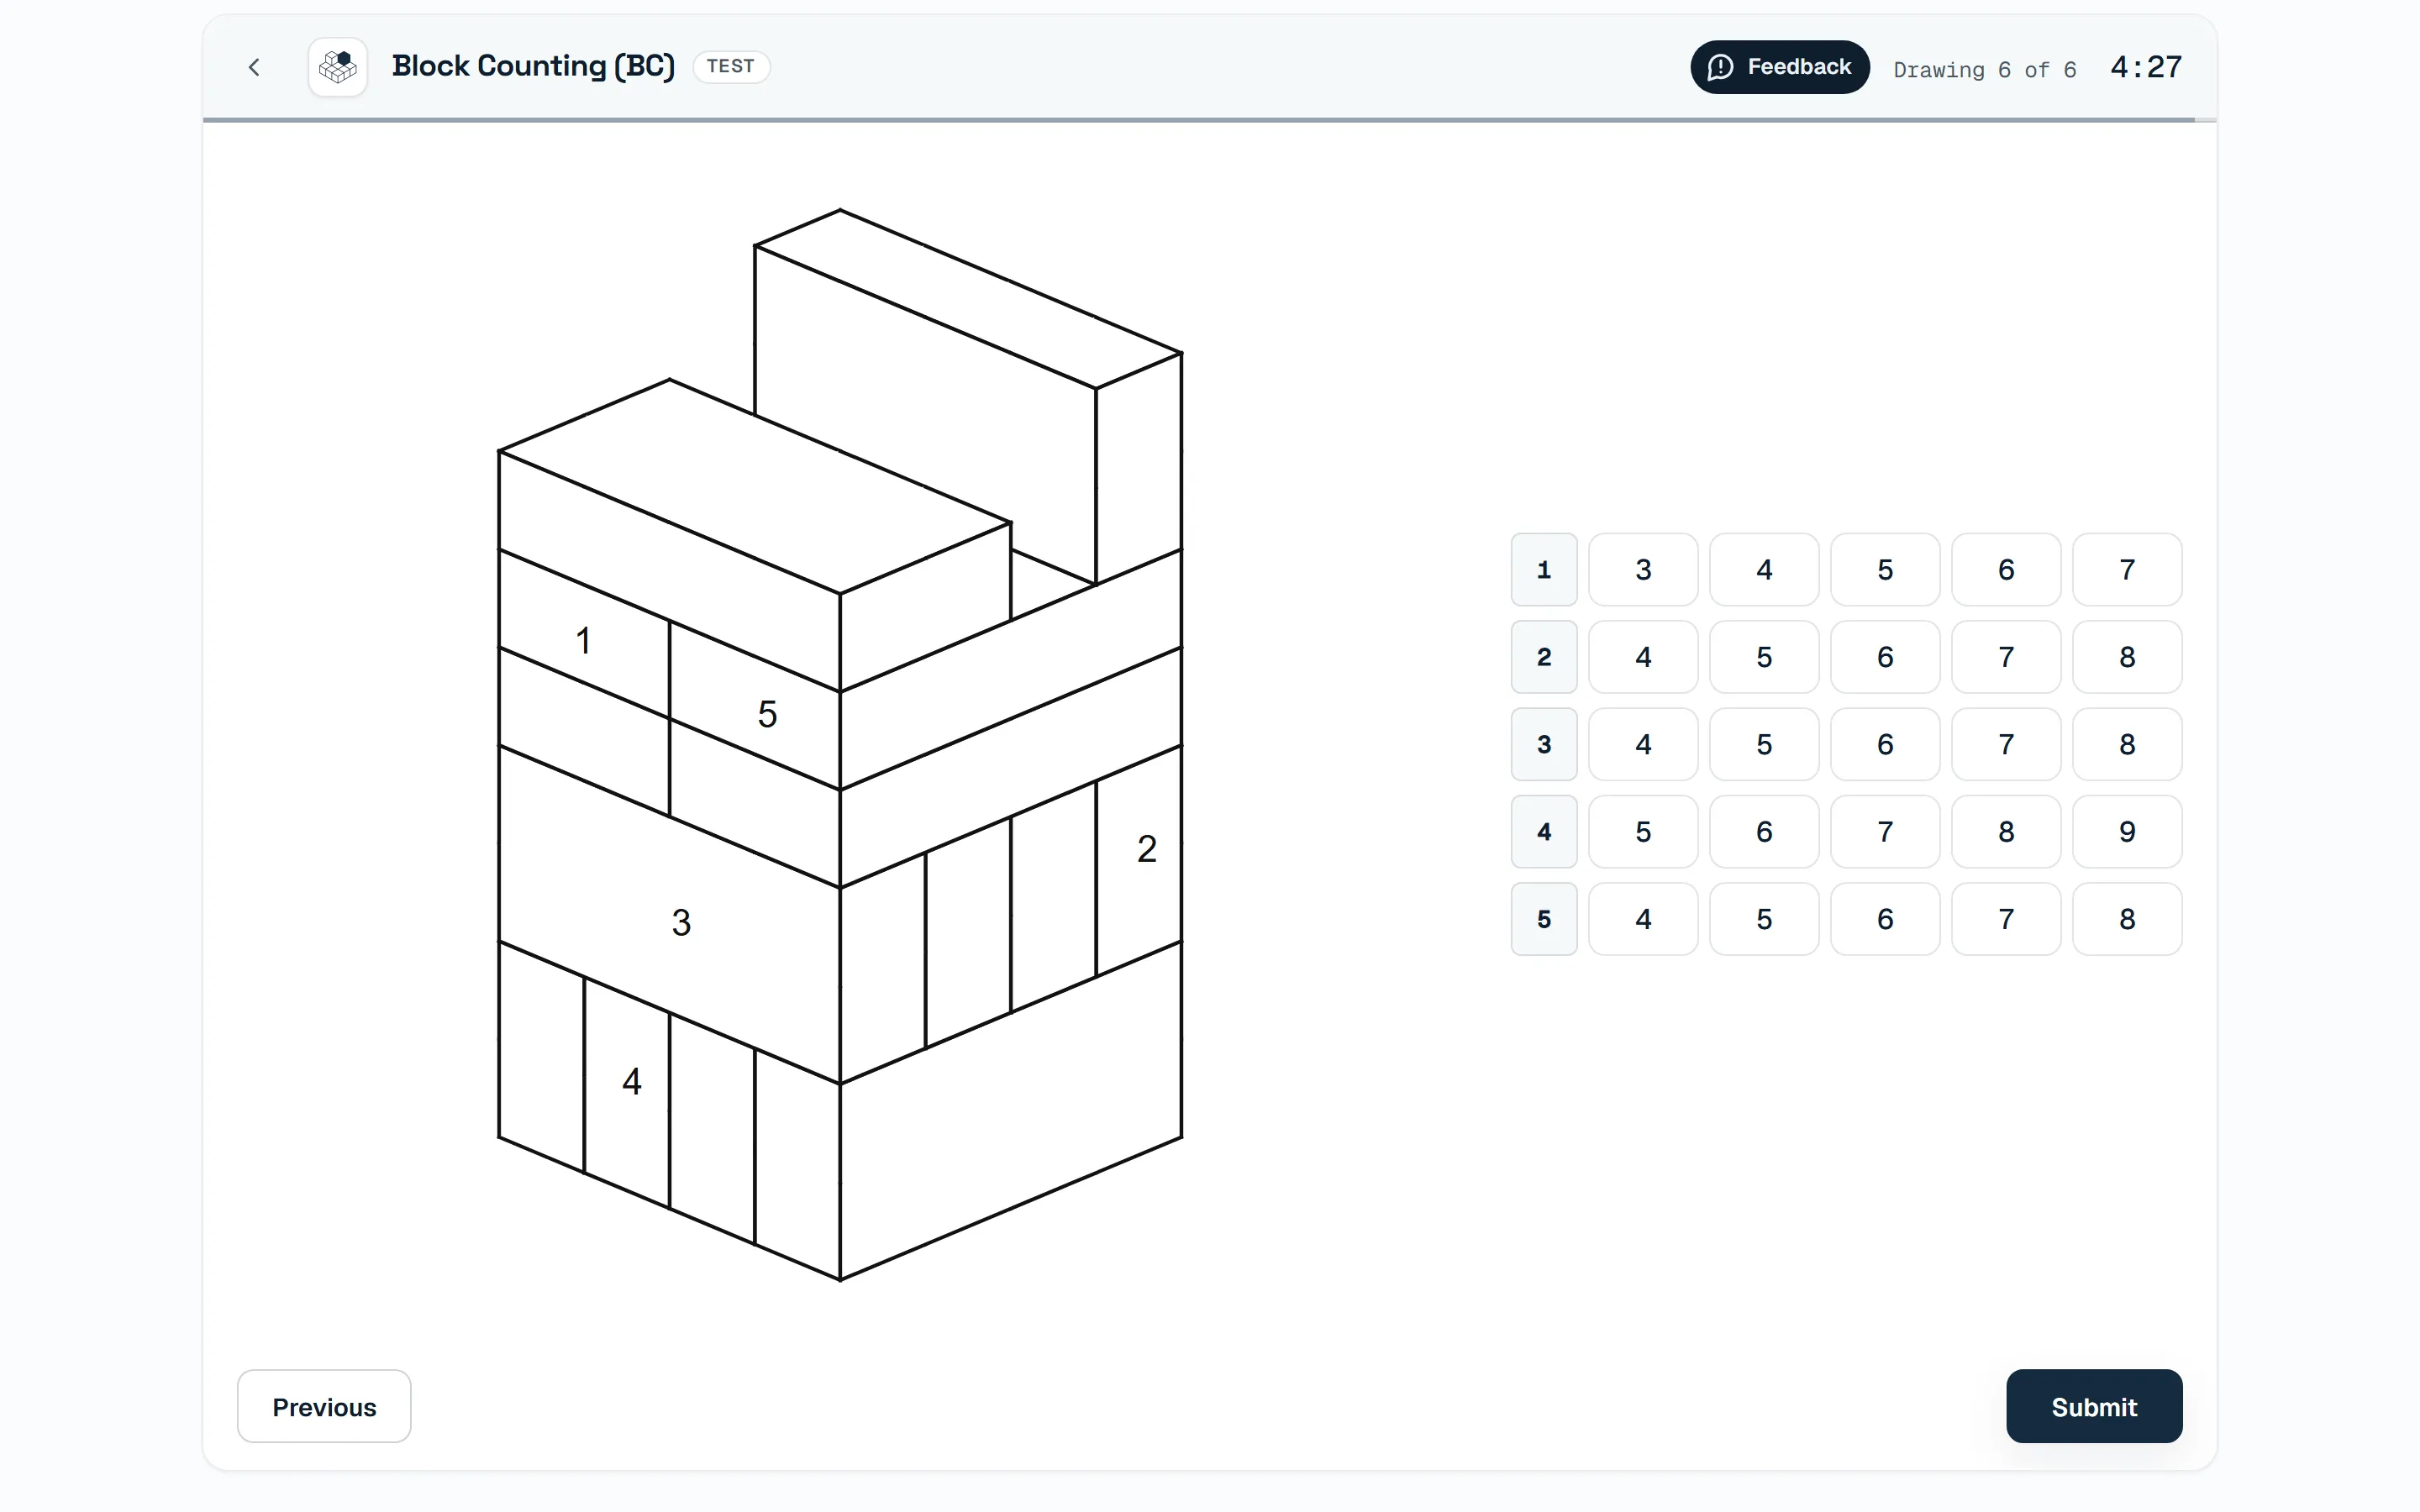Mark answer 9 in row 4
The image size is (2420, 1512).
(x=2127, y=831)
